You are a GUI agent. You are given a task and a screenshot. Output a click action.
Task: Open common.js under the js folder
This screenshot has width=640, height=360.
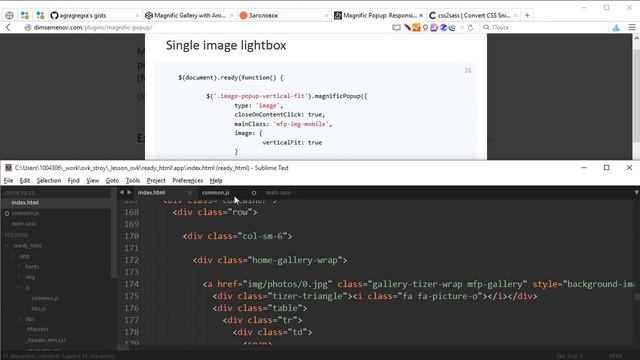pyautogui.click(x=45, y=298)
